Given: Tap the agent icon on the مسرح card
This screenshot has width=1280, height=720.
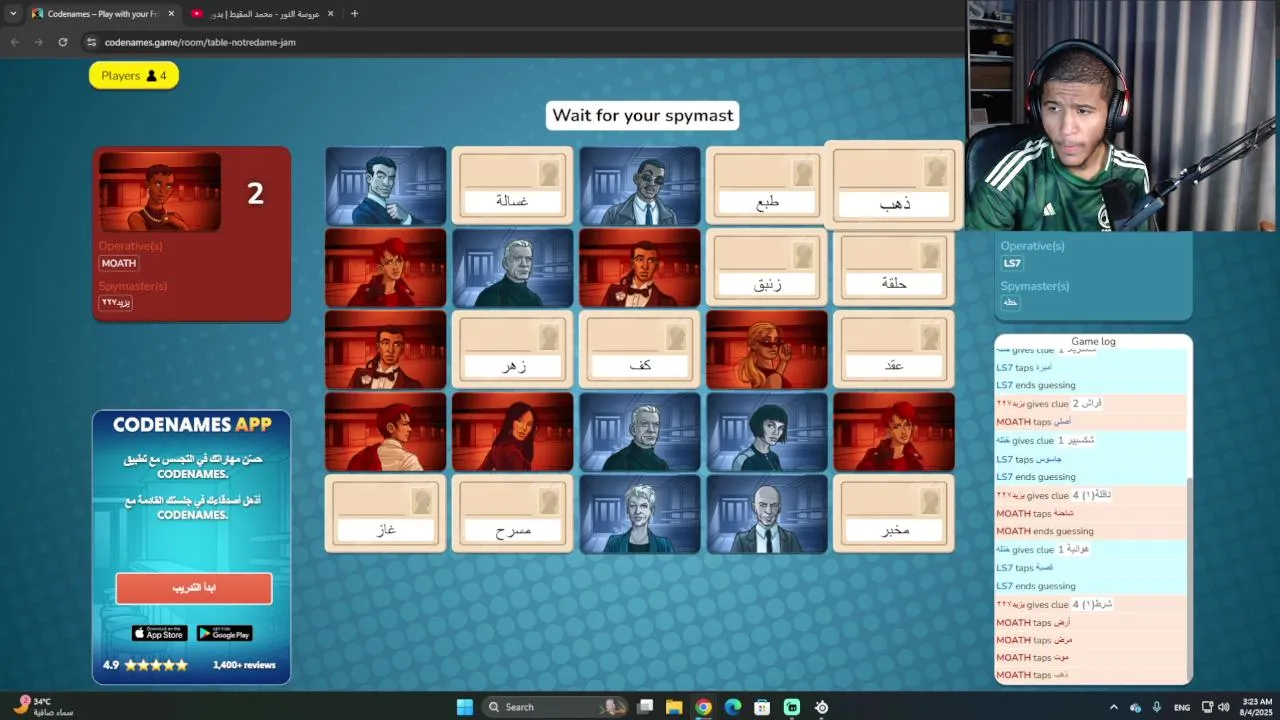Looking at the screenshot, I should [x=549, y=502].
